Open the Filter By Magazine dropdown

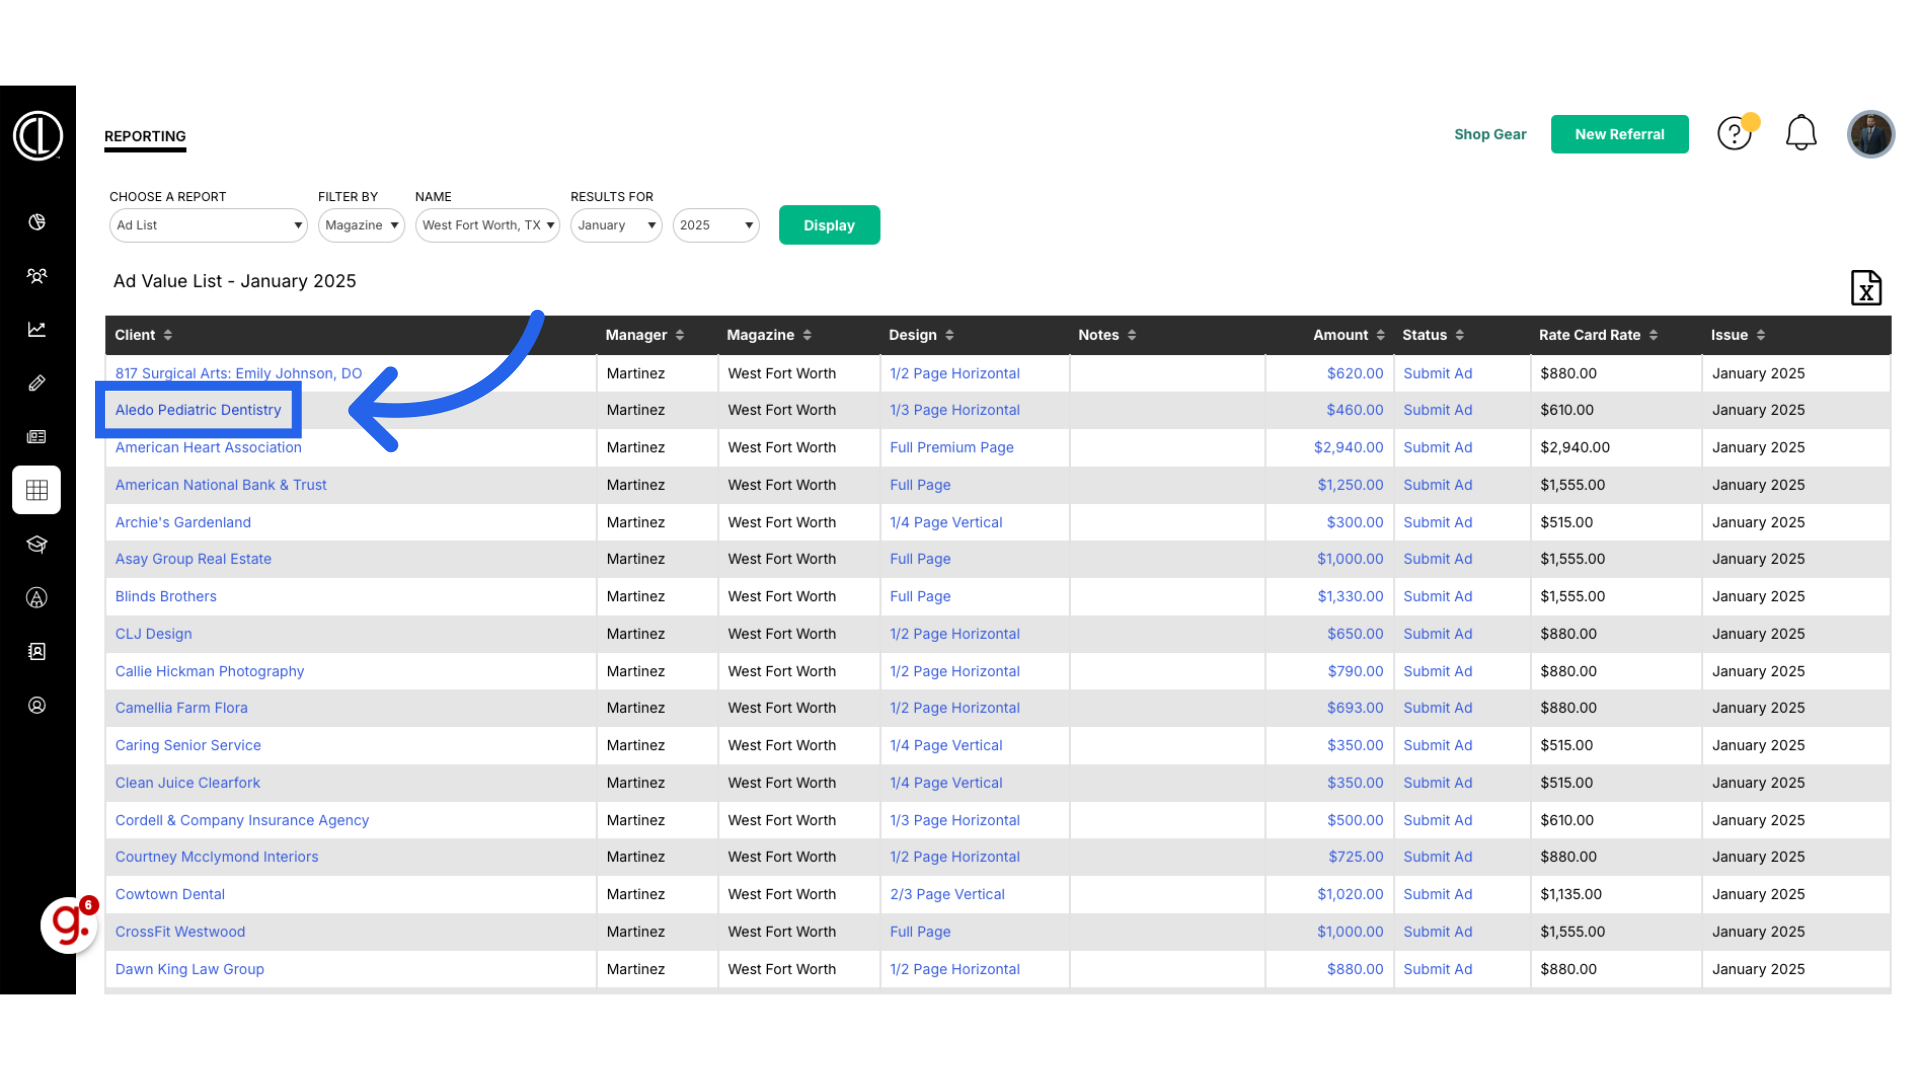click(x=361, y=225)
